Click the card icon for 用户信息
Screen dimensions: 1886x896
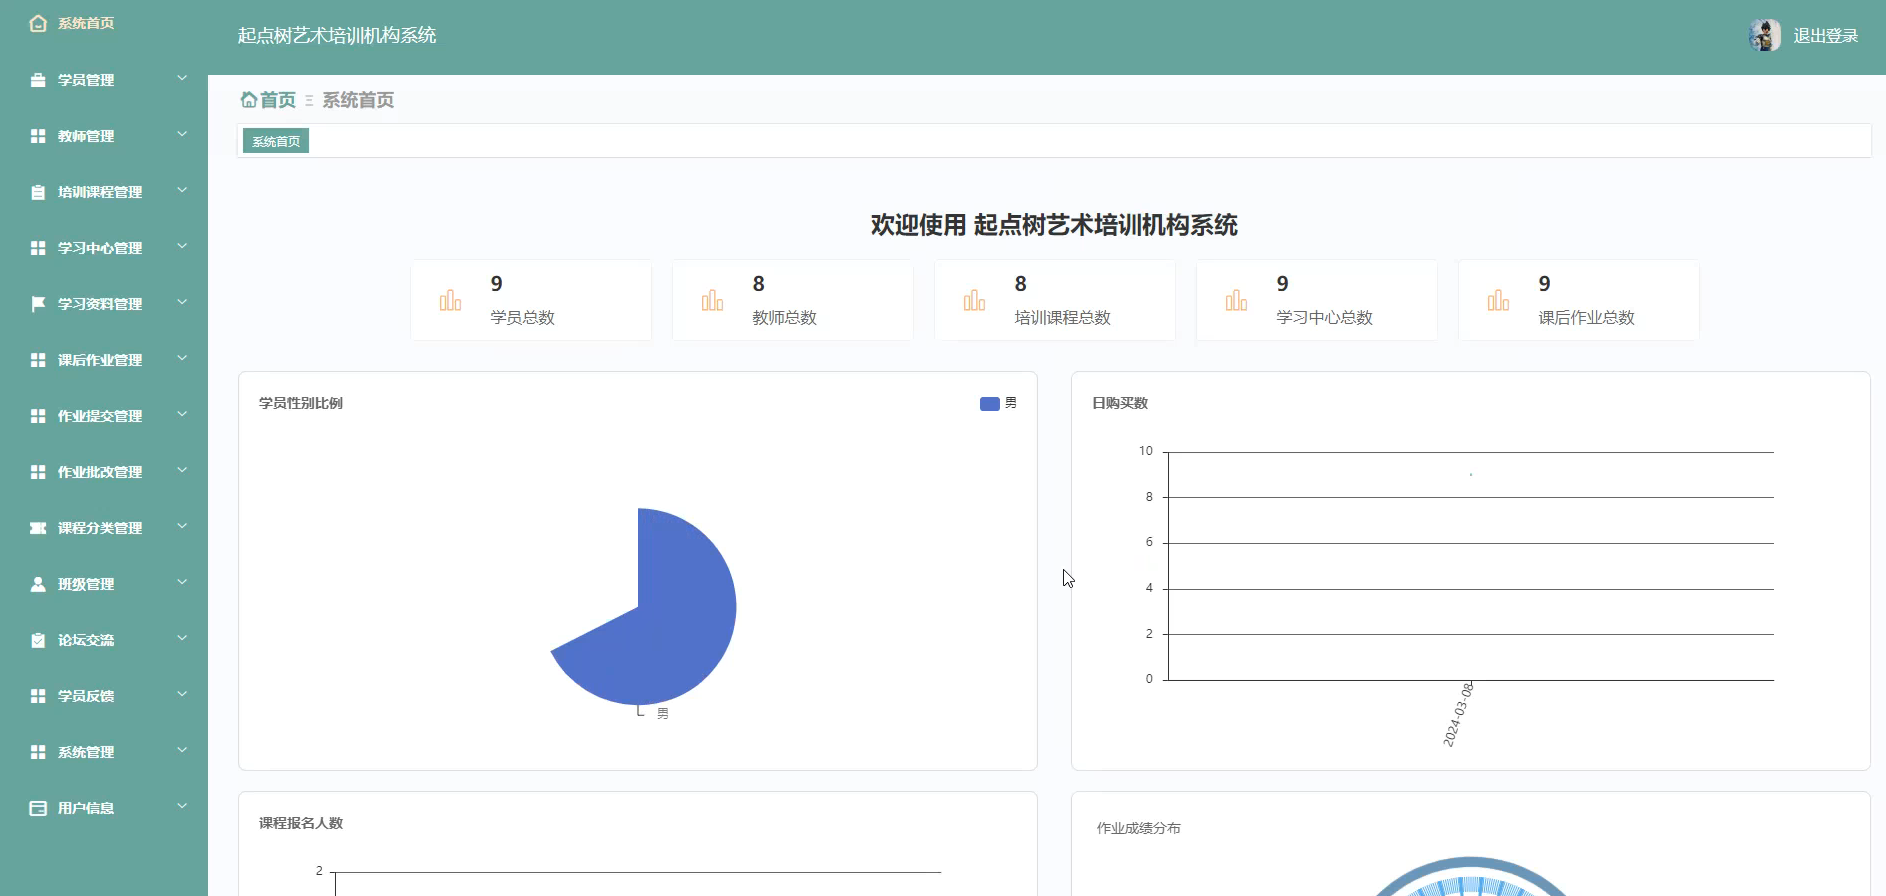pos(38,808)
